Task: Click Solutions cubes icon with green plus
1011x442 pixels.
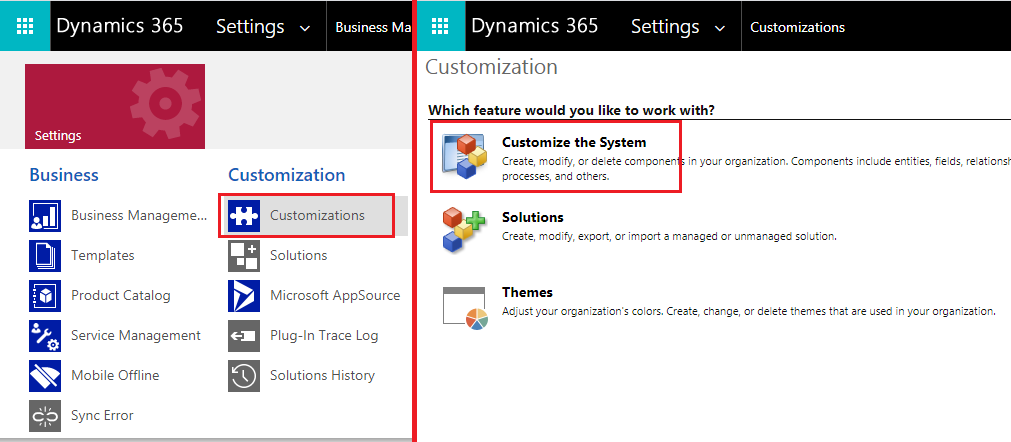Action: pyautogui.click(x=465, y=229)
